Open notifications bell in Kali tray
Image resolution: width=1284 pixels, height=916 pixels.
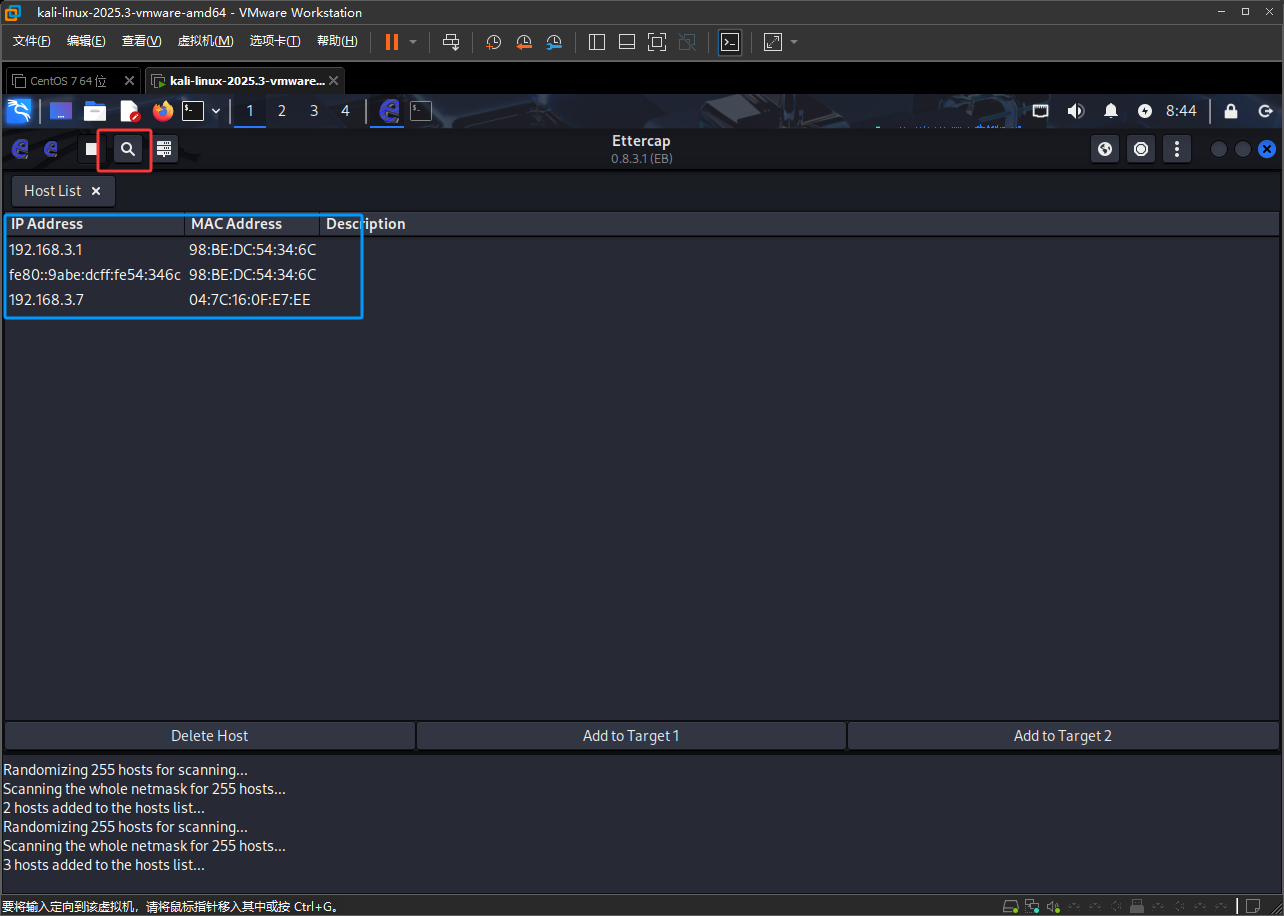[1111, 111]
